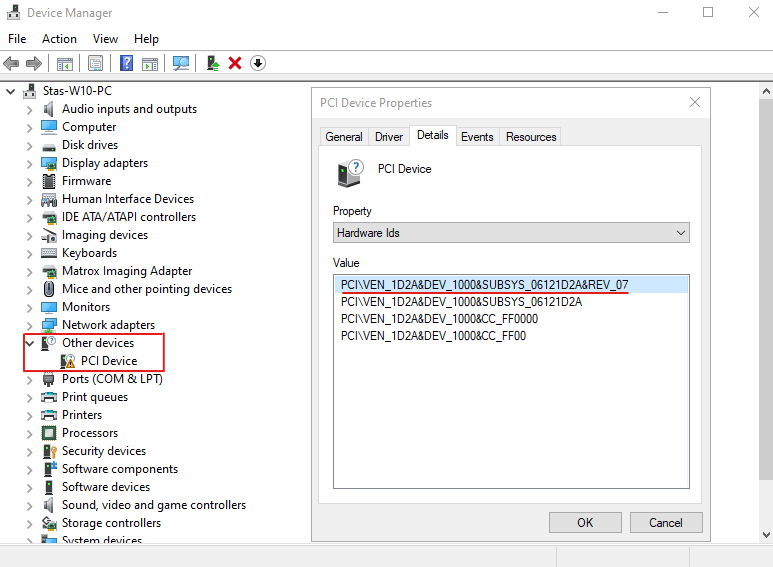
Task: Open the Property dropdown showing Hardware Ids
Action: pyautogui.click(x=510, y=233)
